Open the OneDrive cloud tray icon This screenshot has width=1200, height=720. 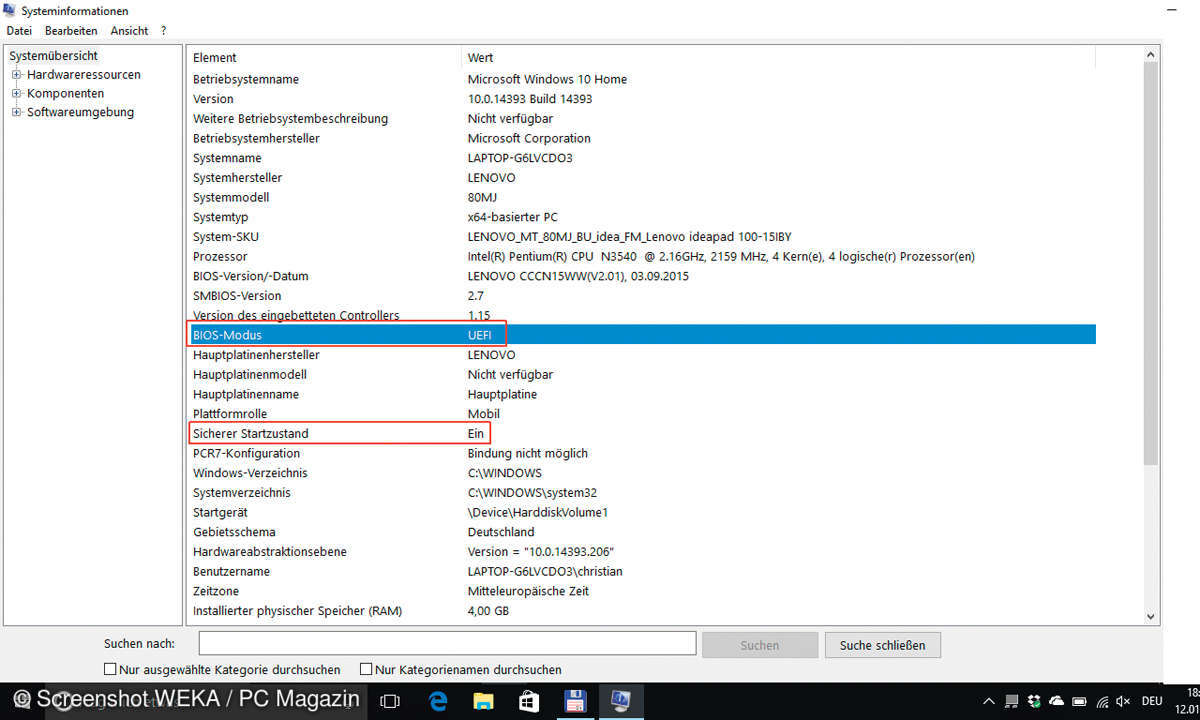(1056, 701)
